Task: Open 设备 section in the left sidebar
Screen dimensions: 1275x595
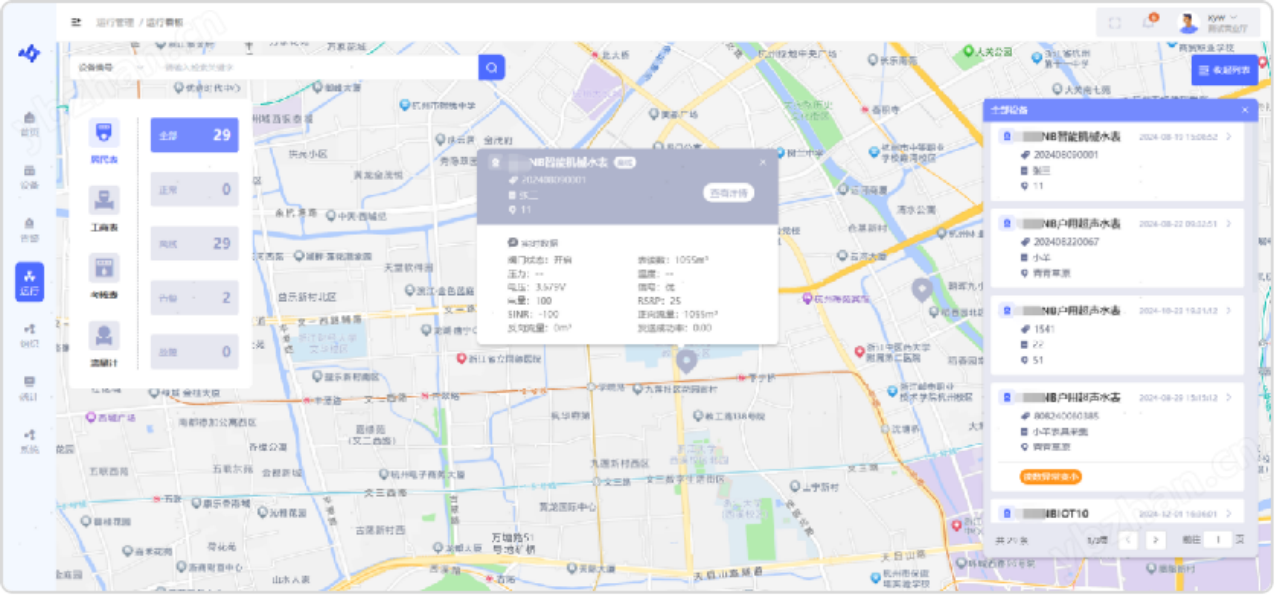Action: pyautogui.click(x=29, y=176)
